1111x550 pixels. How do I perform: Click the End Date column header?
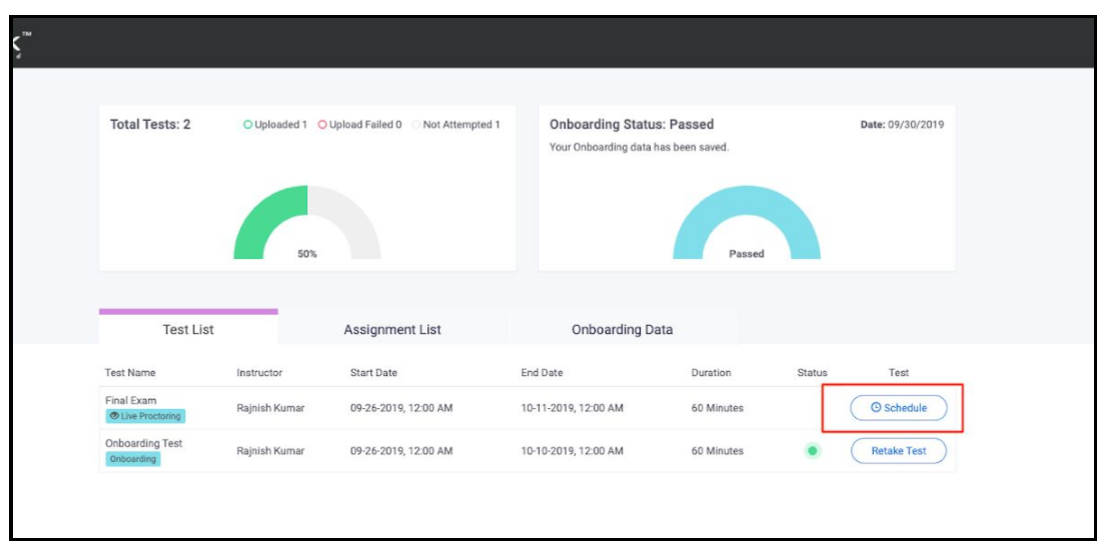click(542, 373)
